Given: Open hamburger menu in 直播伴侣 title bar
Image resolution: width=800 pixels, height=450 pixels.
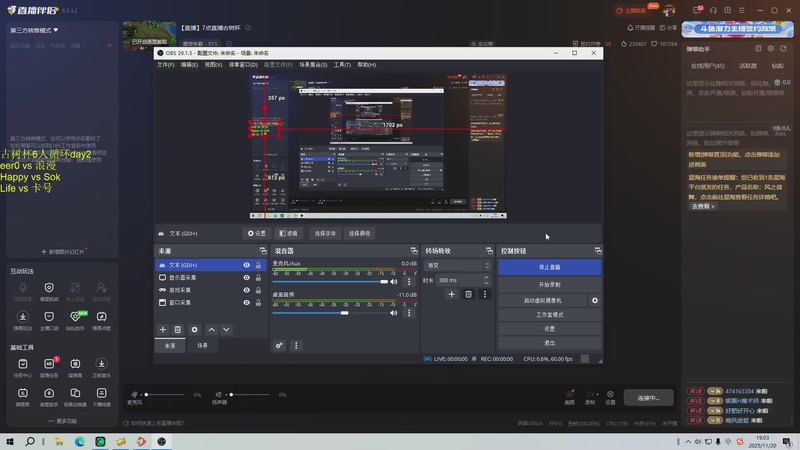Looking at the screenshot, I should coord(741,10).
